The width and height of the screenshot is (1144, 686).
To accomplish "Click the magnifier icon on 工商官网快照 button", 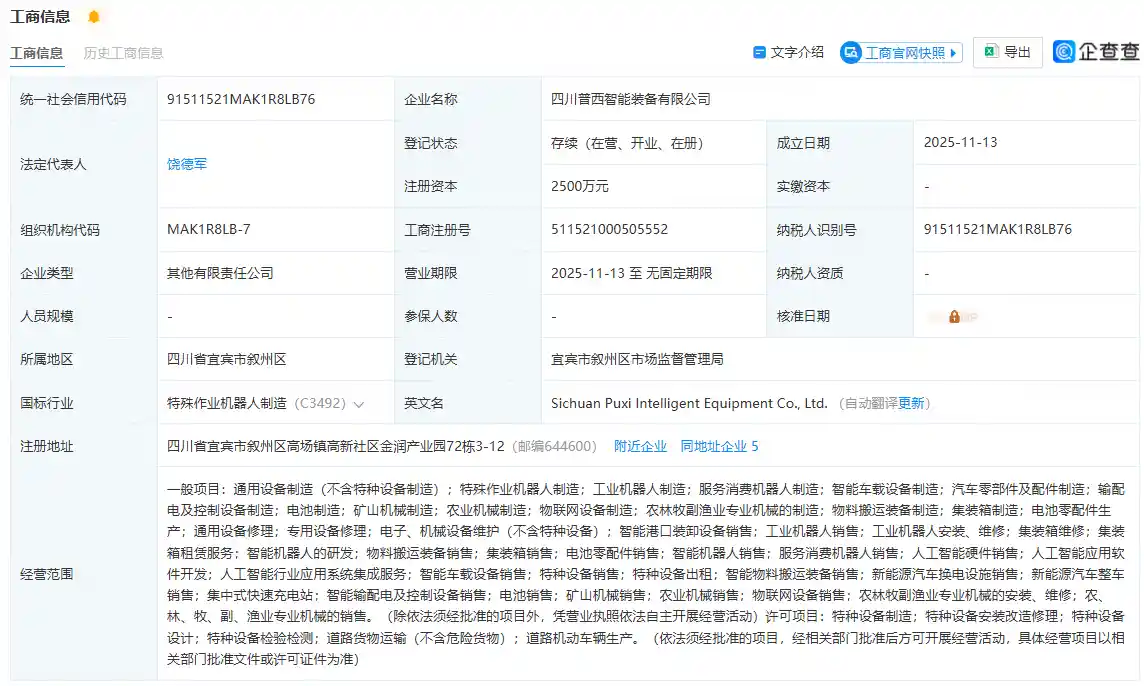I will tap(850, 50).
